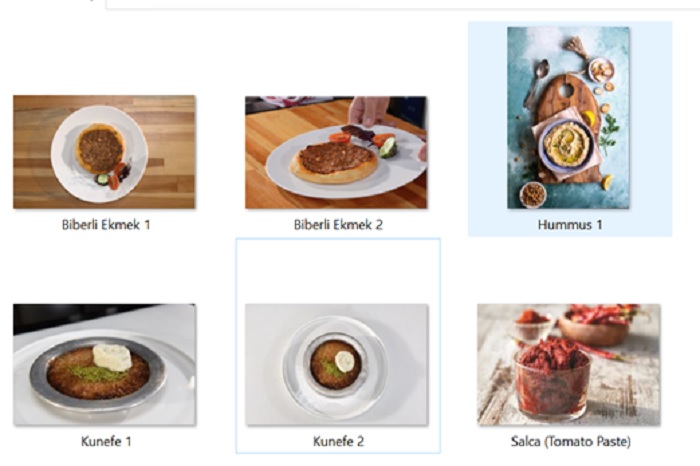Image resolution: width=700 pixels, height=466 pixels.
Task: Click the hand in Biberli Ekmek 2 photo
Action: tap(370, 111)
